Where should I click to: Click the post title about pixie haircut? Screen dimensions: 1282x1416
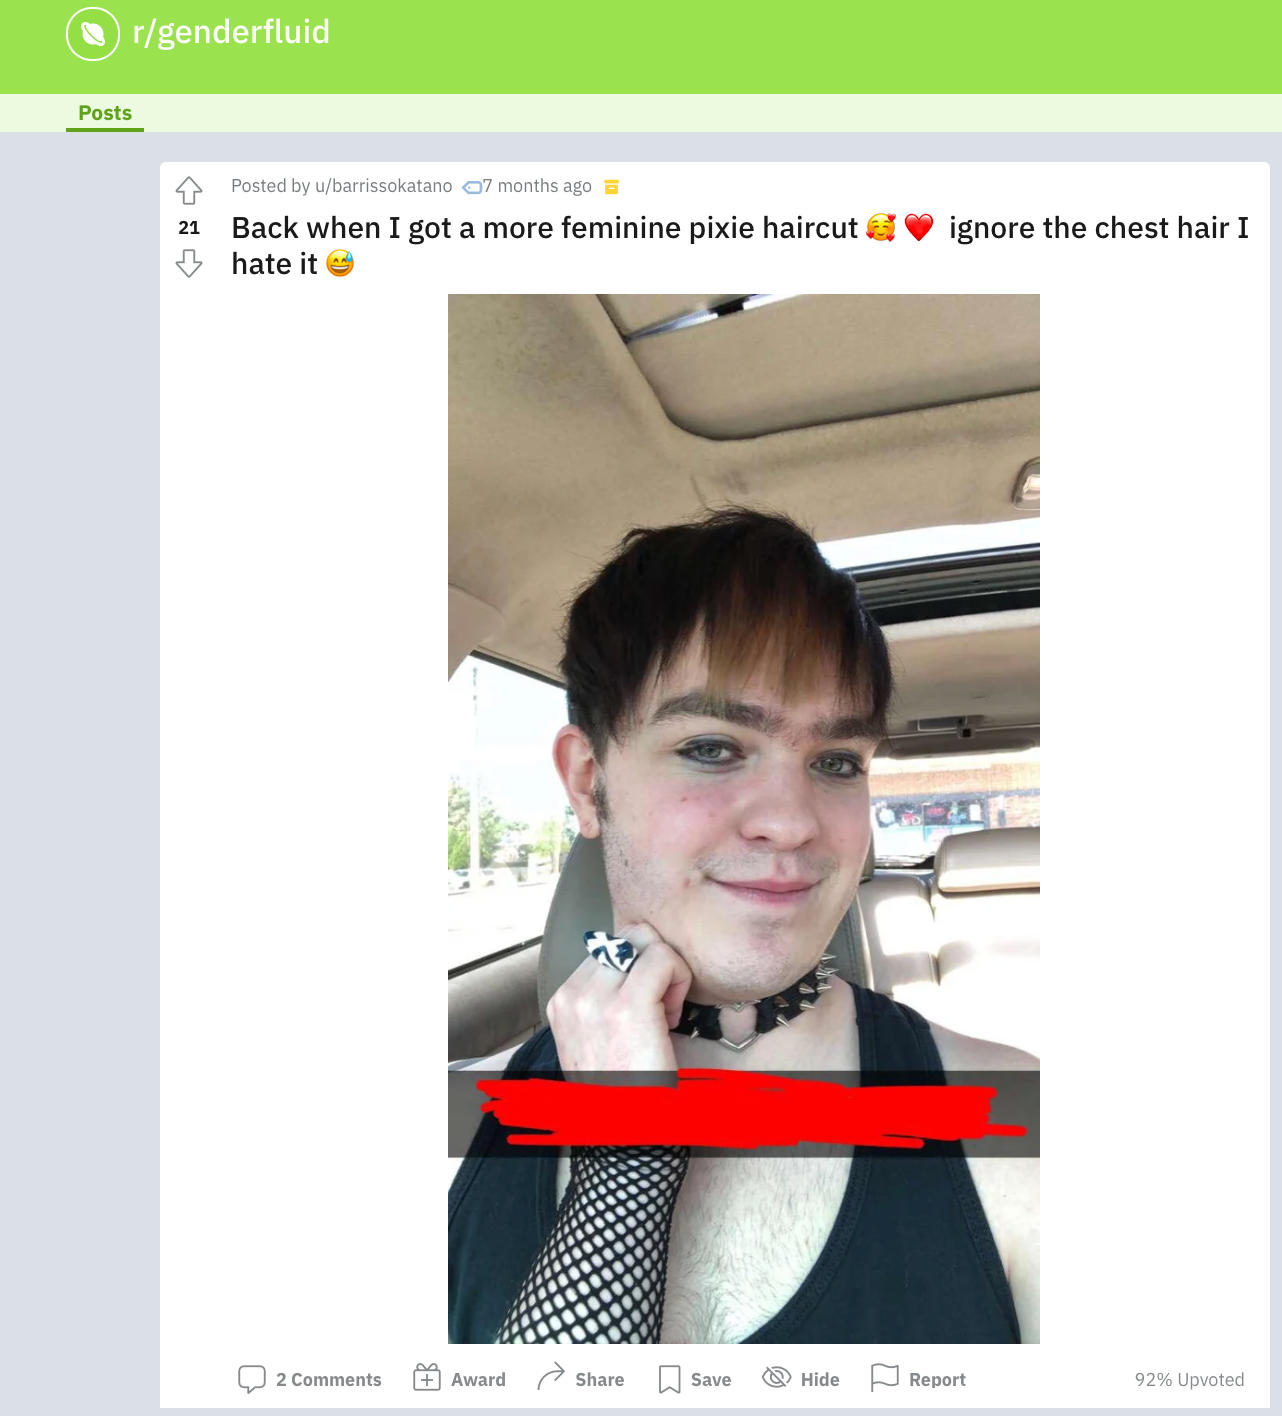[x=740, y=246]
